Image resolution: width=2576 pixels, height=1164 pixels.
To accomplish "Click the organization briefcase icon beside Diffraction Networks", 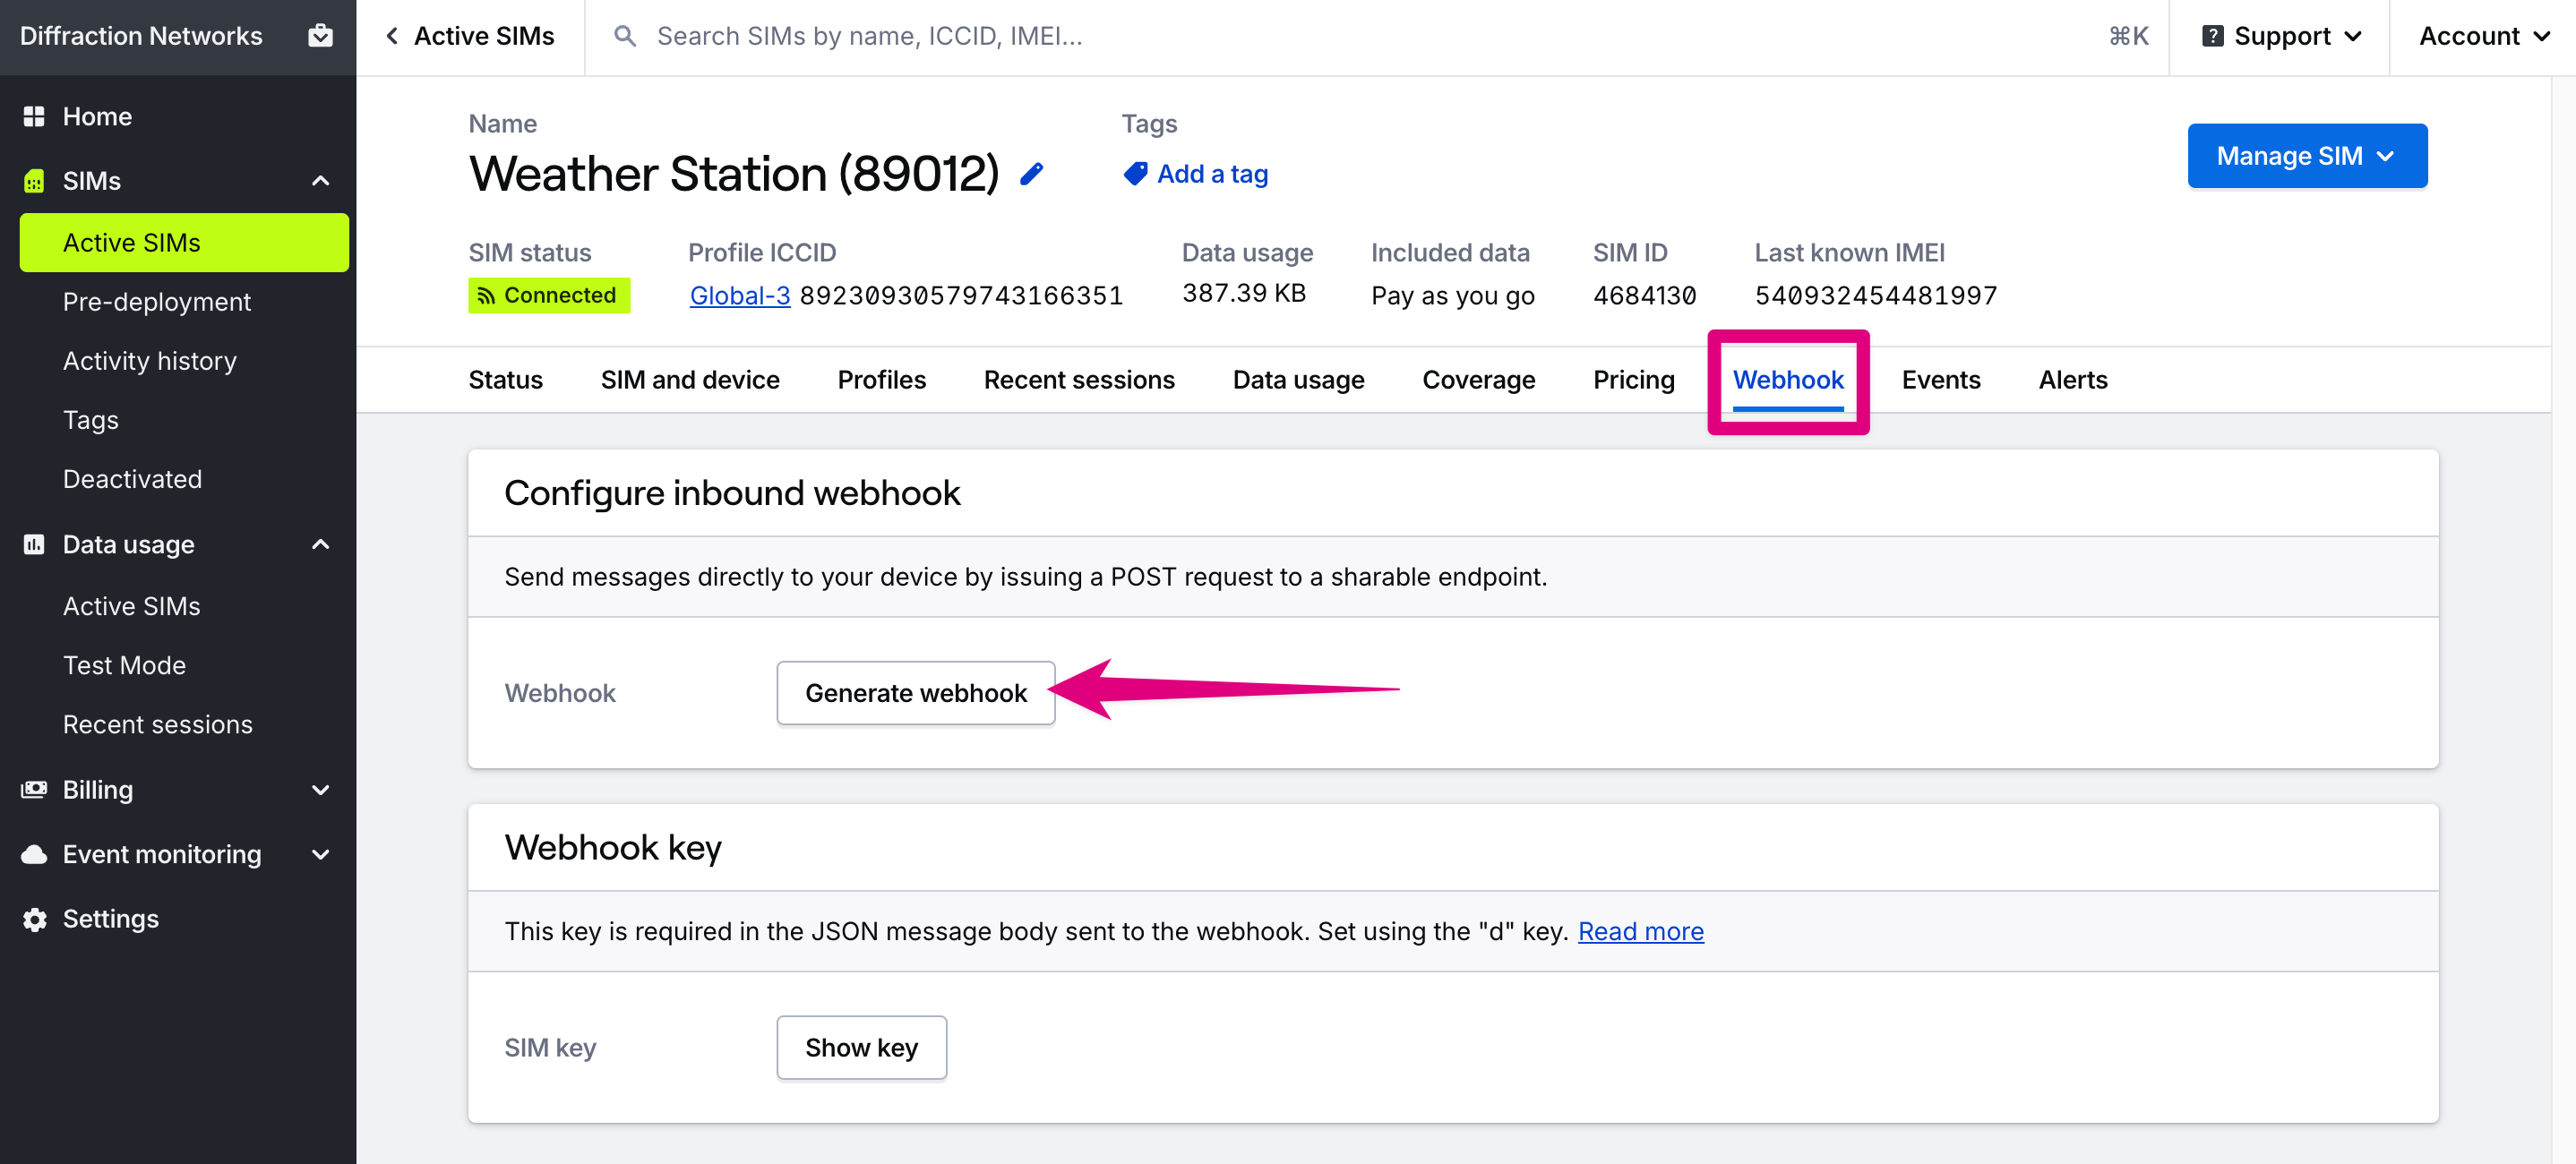I will click(x=320, y=36).
